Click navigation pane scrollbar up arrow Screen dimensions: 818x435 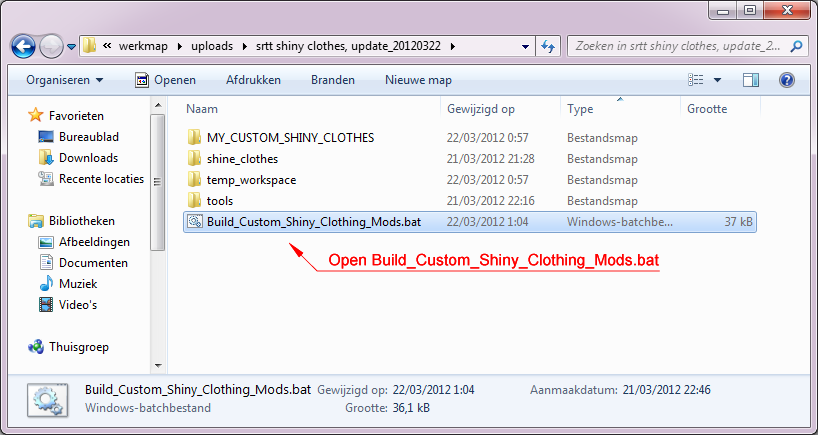coord(158,106)
